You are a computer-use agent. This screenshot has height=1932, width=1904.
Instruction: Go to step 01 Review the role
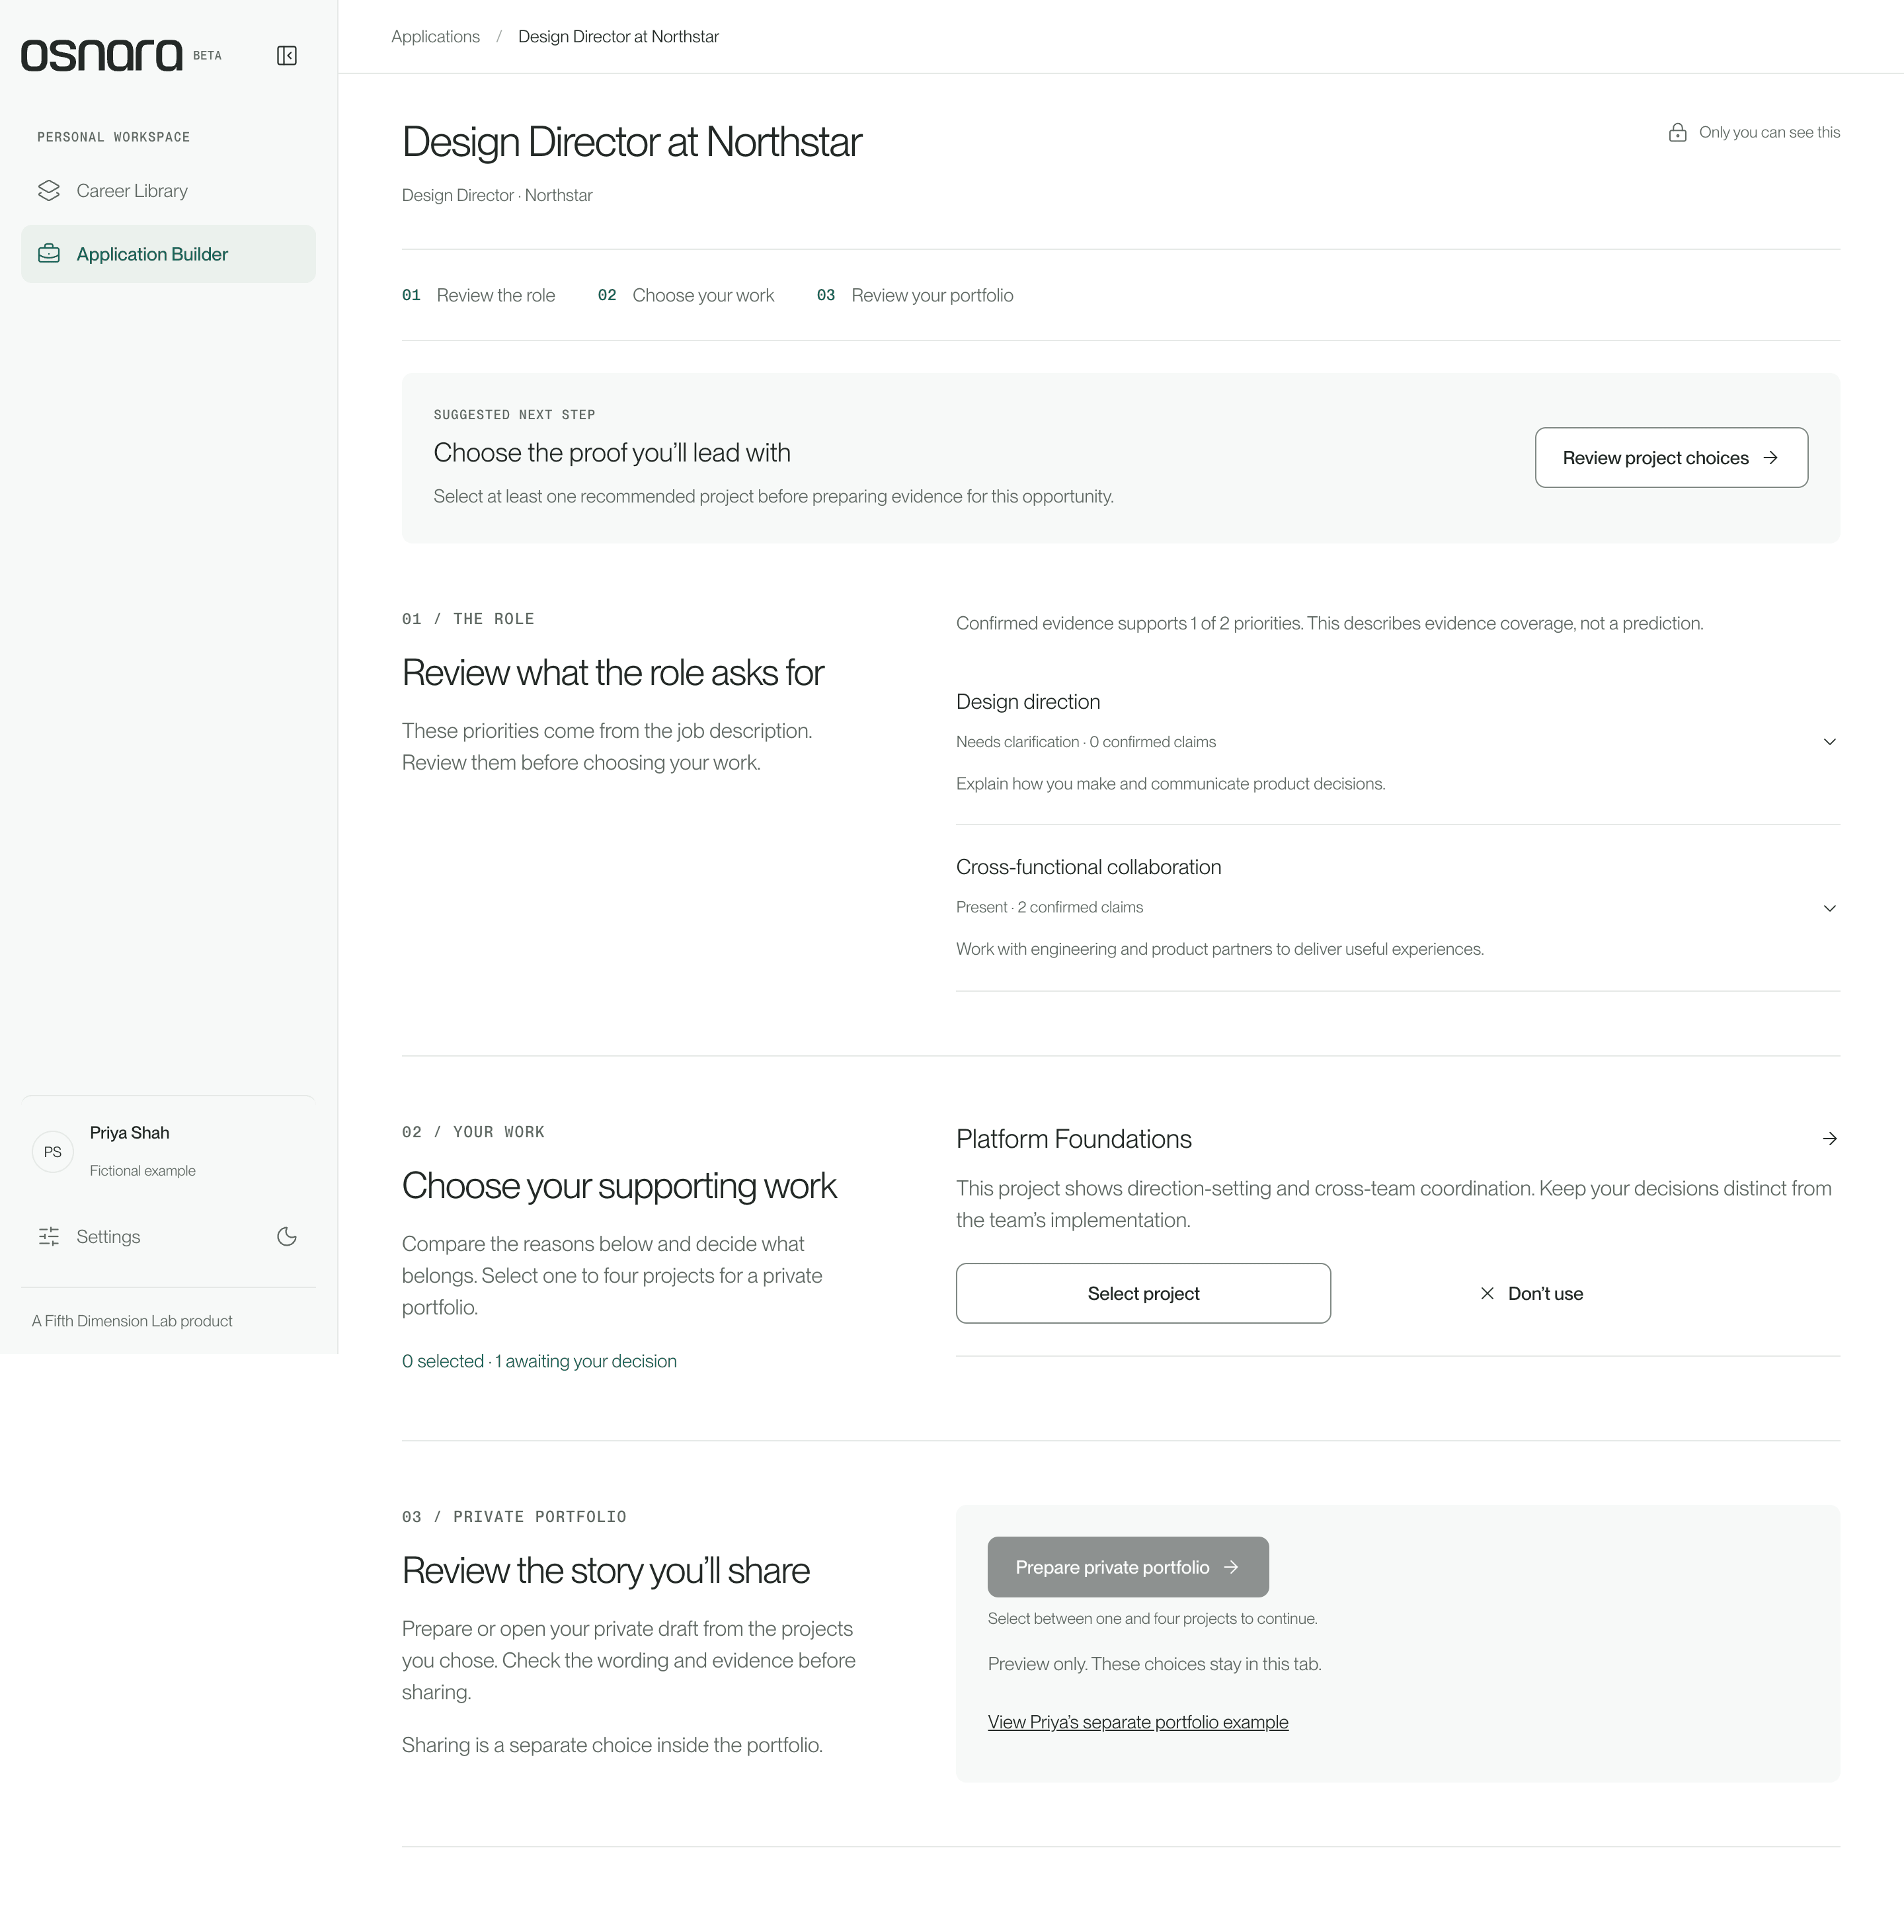[478, 295]
